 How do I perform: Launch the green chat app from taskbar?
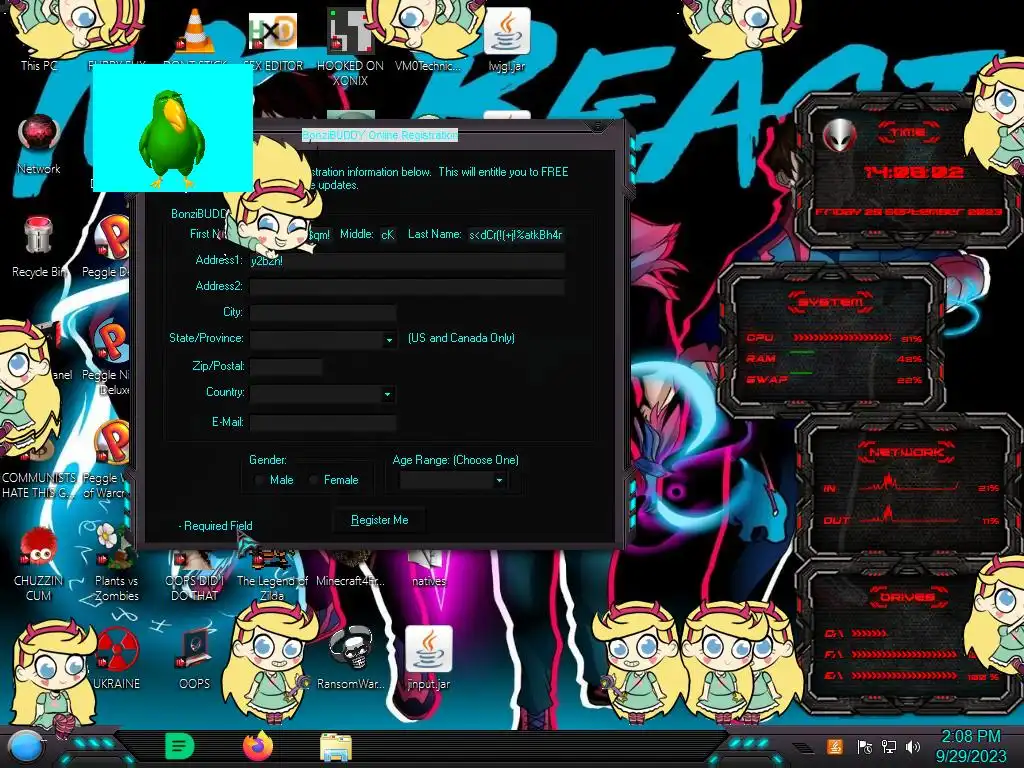(x=180, y=746)
